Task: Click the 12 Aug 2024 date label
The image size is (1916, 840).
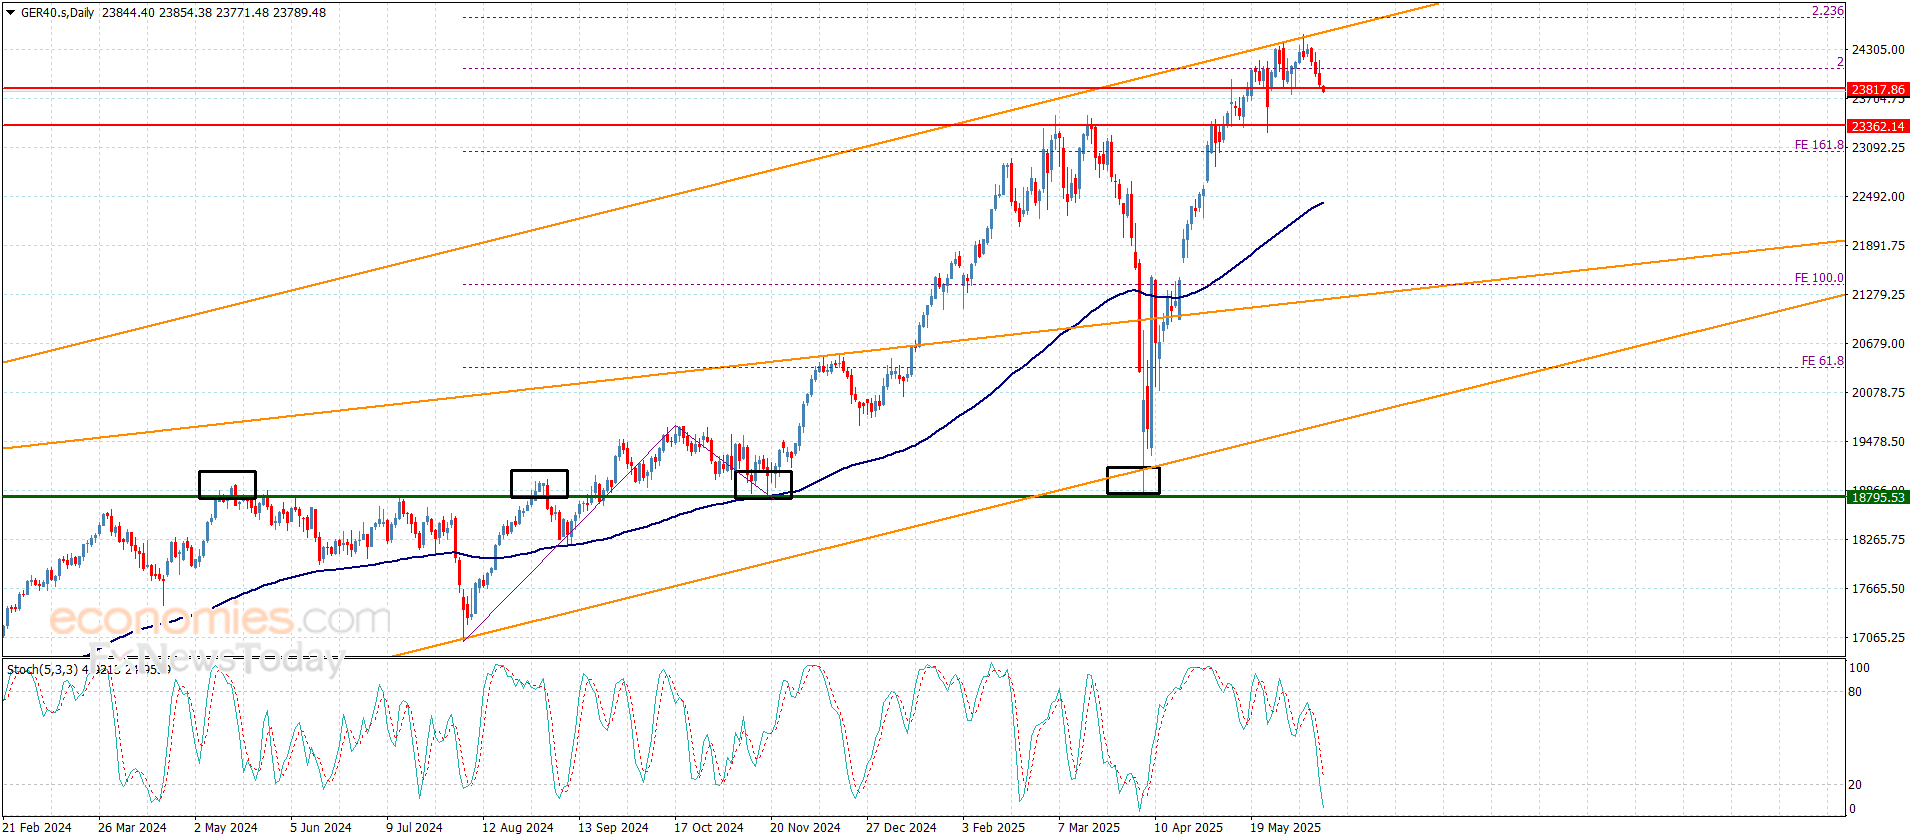Action: coord(517,827)
